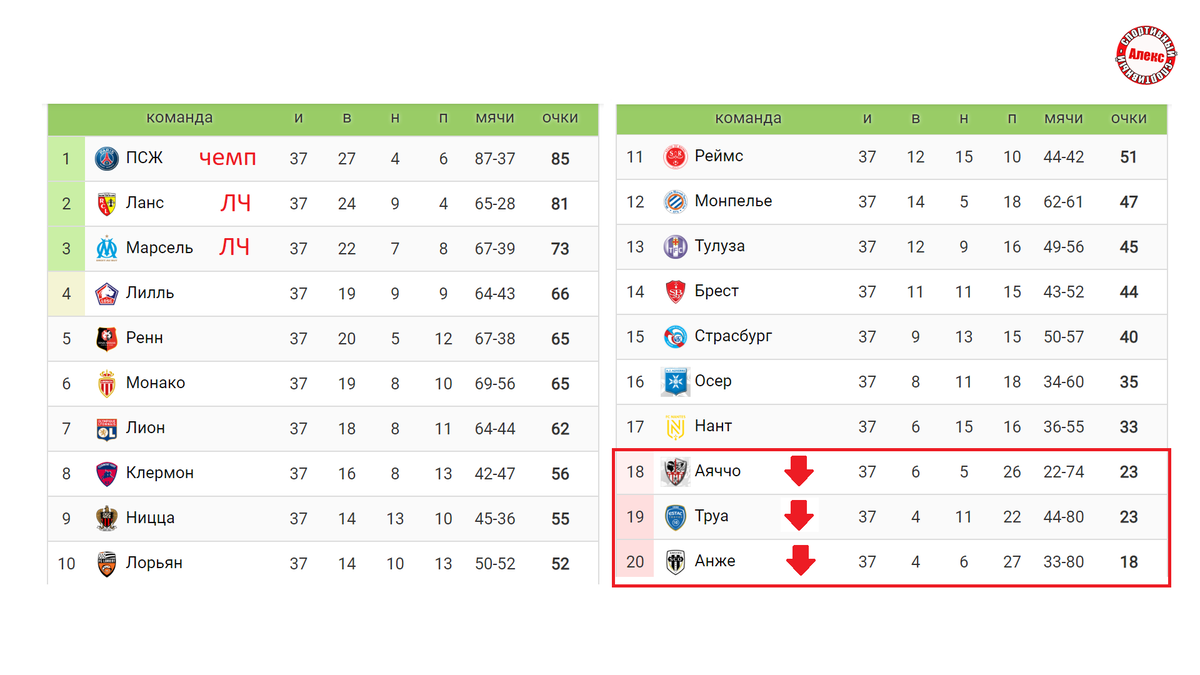Click the Strasbourg team logo

[x=675, y=336]
